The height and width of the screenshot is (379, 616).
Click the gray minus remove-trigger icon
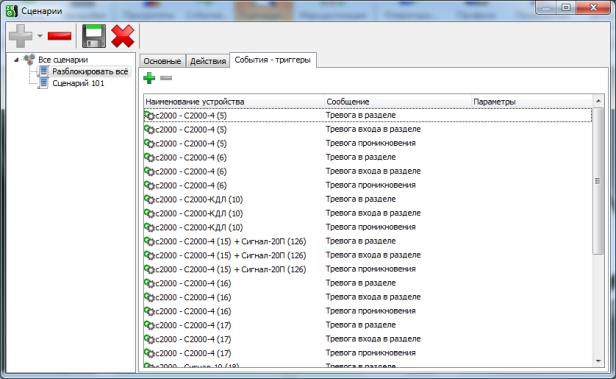pos(166,78)
